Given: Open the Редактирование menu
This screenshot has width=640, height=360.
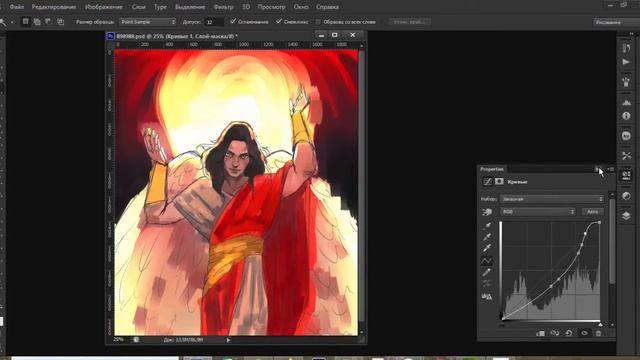Looking at the screenshot, I should point(54,7).
